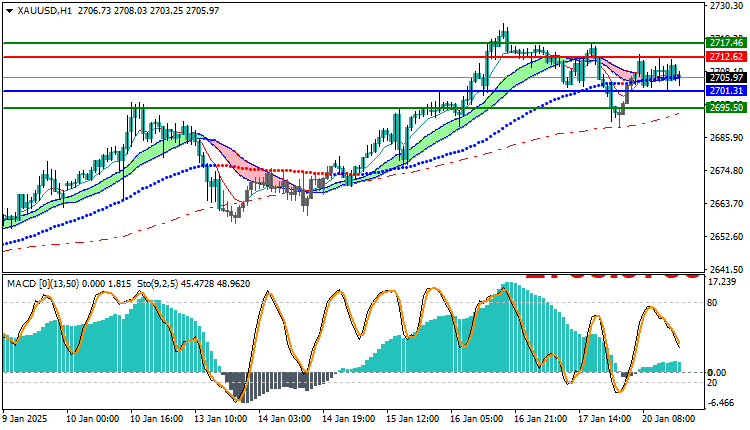Select the 20 Jan 08:00 time label
The width and height of the screenshot is (750, 430).
[x=669, y=419]
